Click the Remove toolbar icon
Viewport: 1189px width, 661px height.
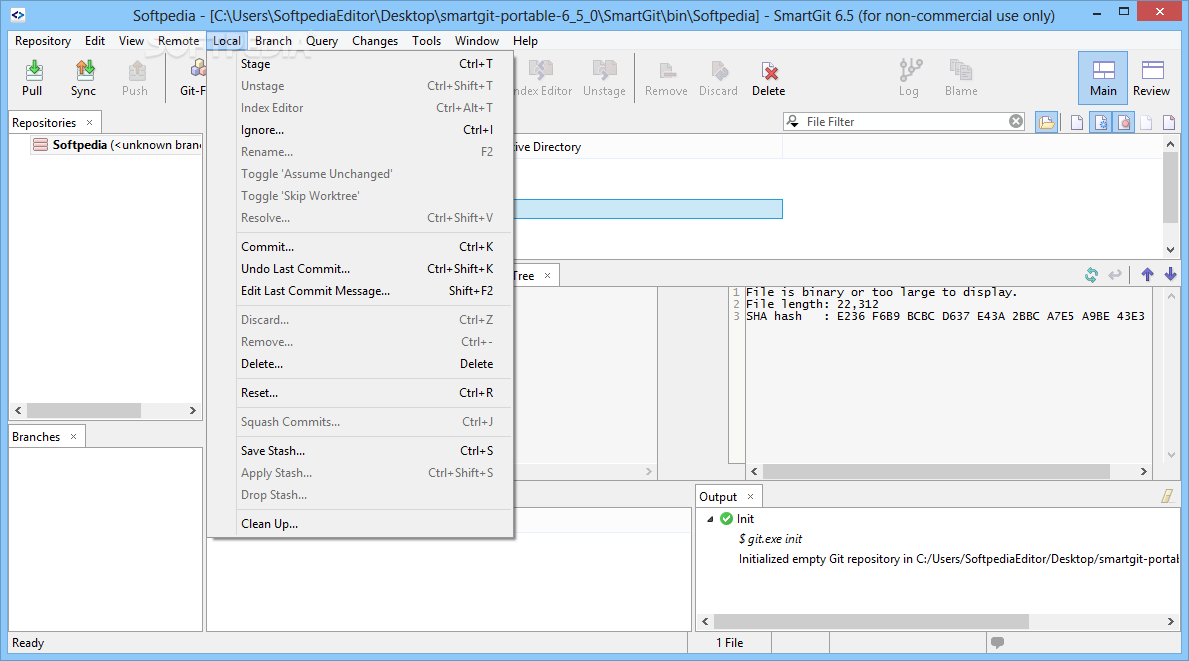[x=666, y=78]
